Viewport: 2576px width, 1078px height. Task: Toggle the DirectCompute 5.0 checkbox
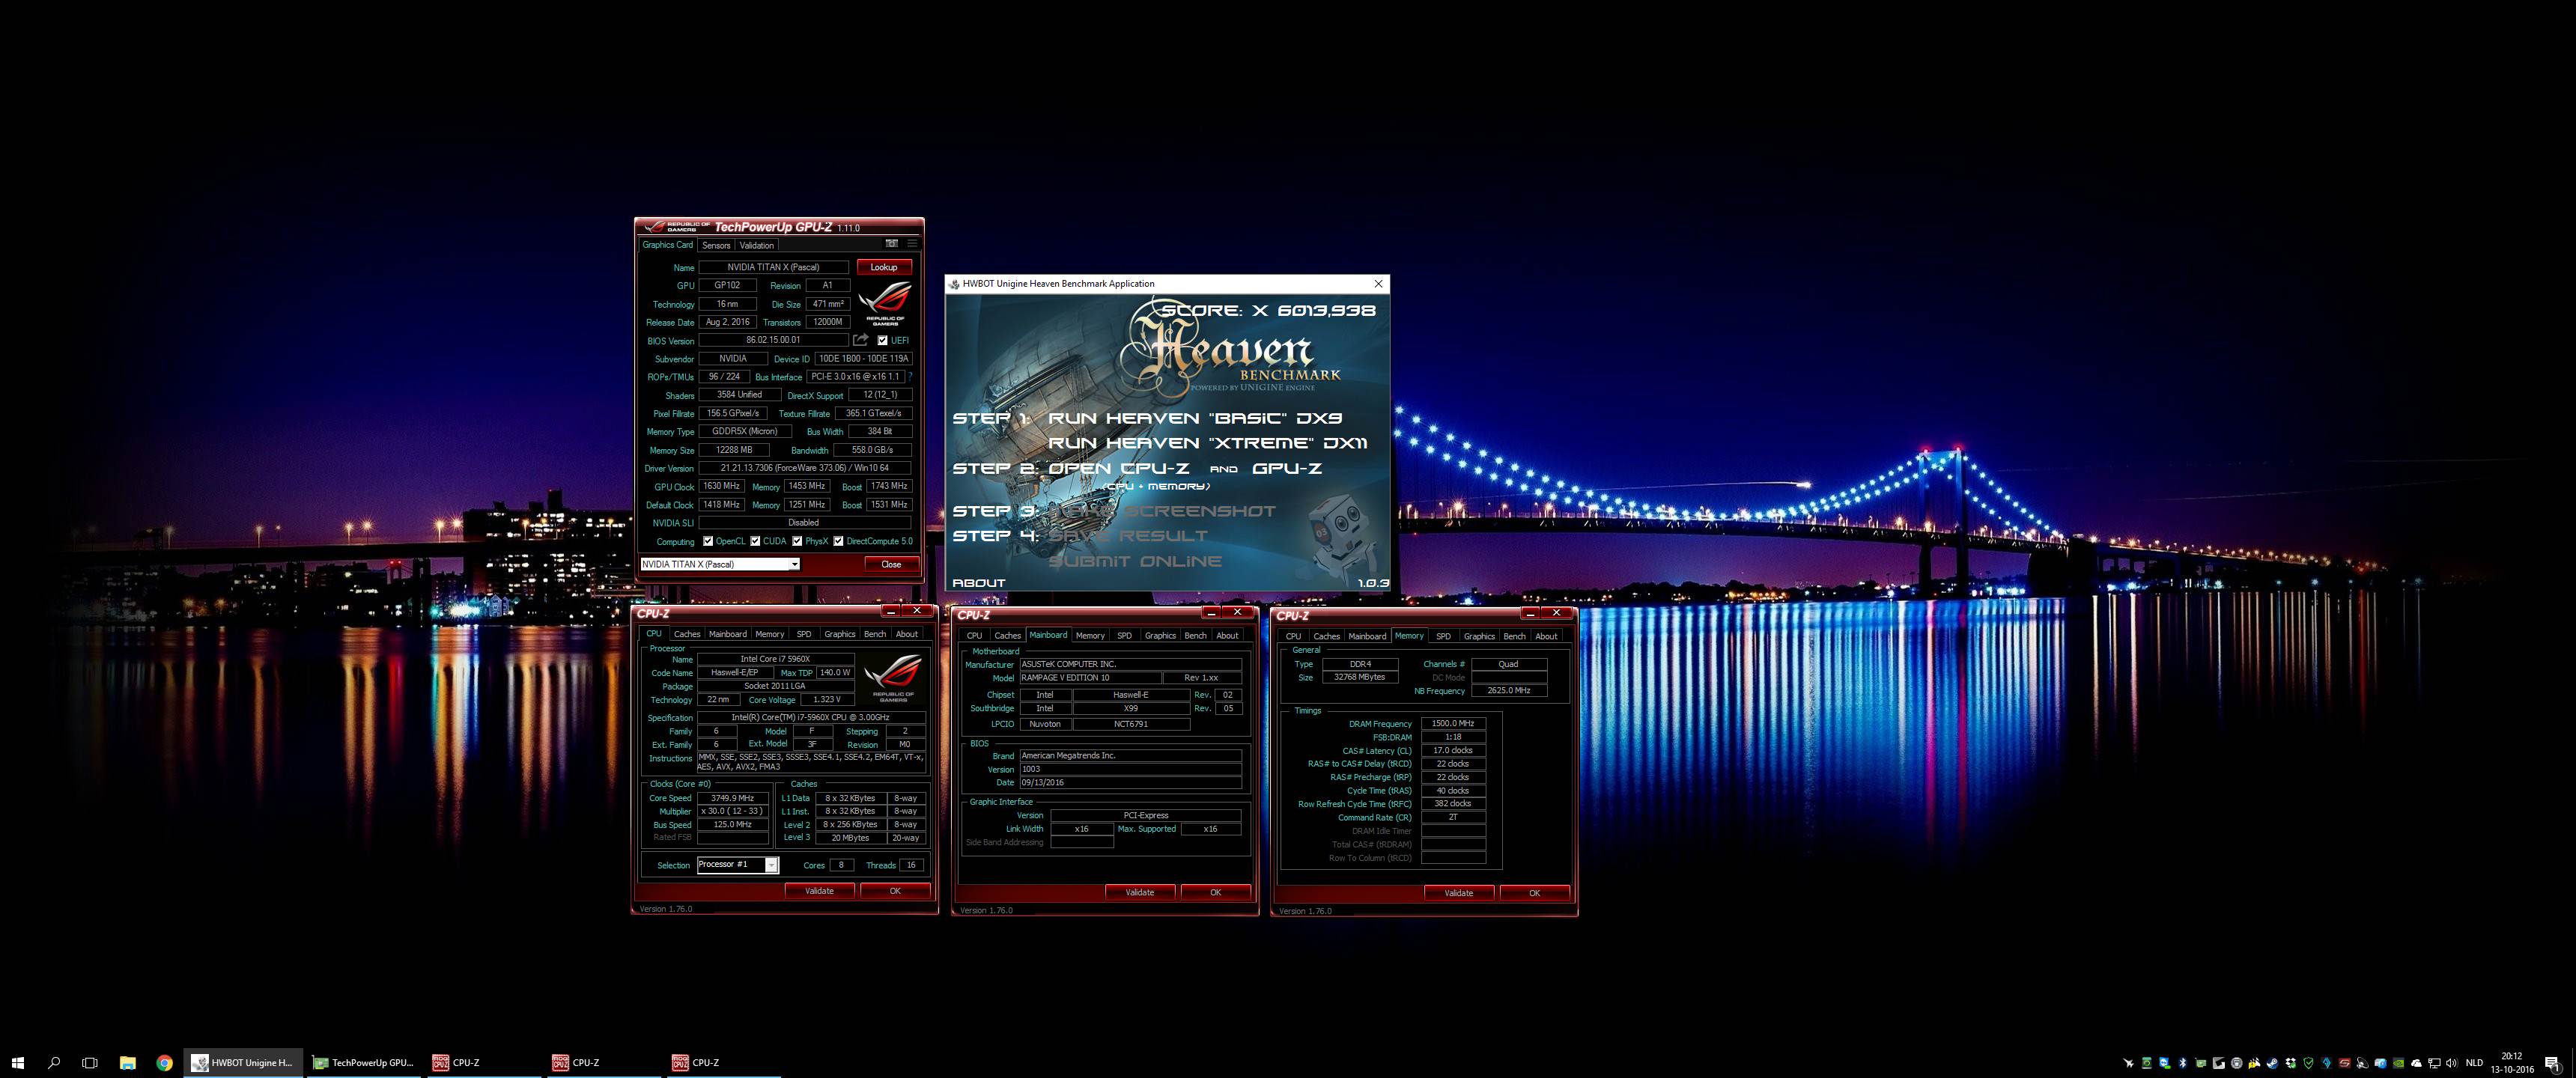click(838, 541)
